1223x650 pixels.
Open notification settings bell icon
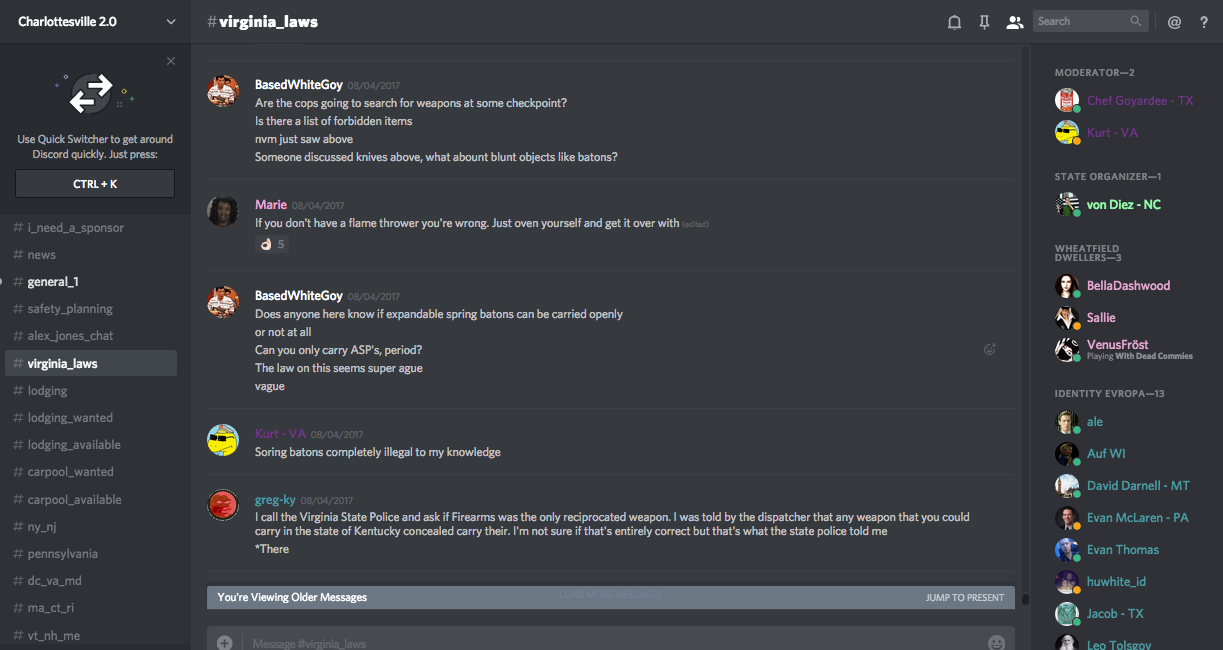point(954,22)
